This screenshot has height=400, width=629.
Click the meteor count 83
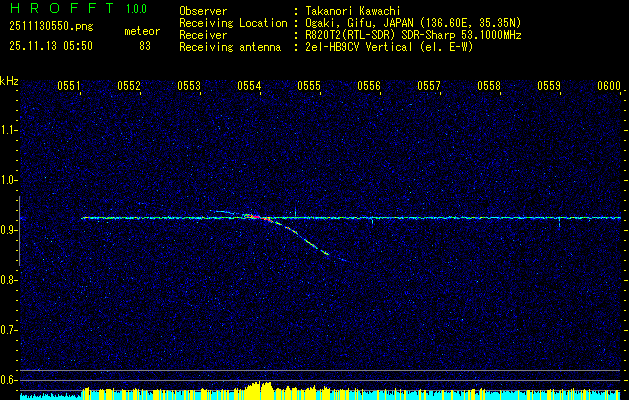tap(145, 46)
